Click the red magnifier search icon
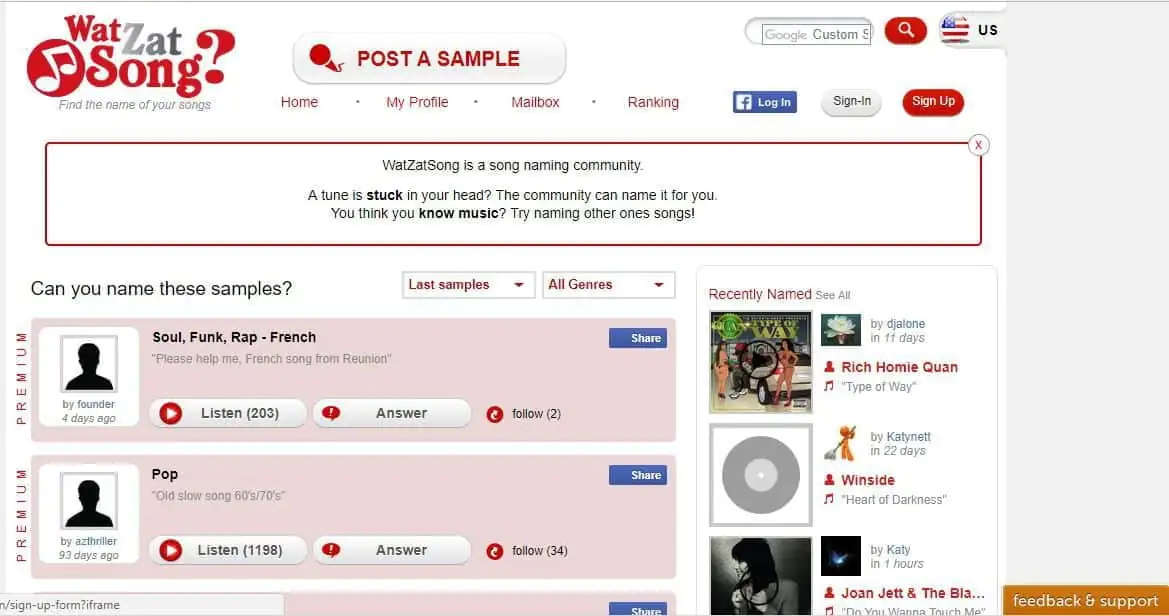Viewport: 1169px width, 616px height. point(905,31)
